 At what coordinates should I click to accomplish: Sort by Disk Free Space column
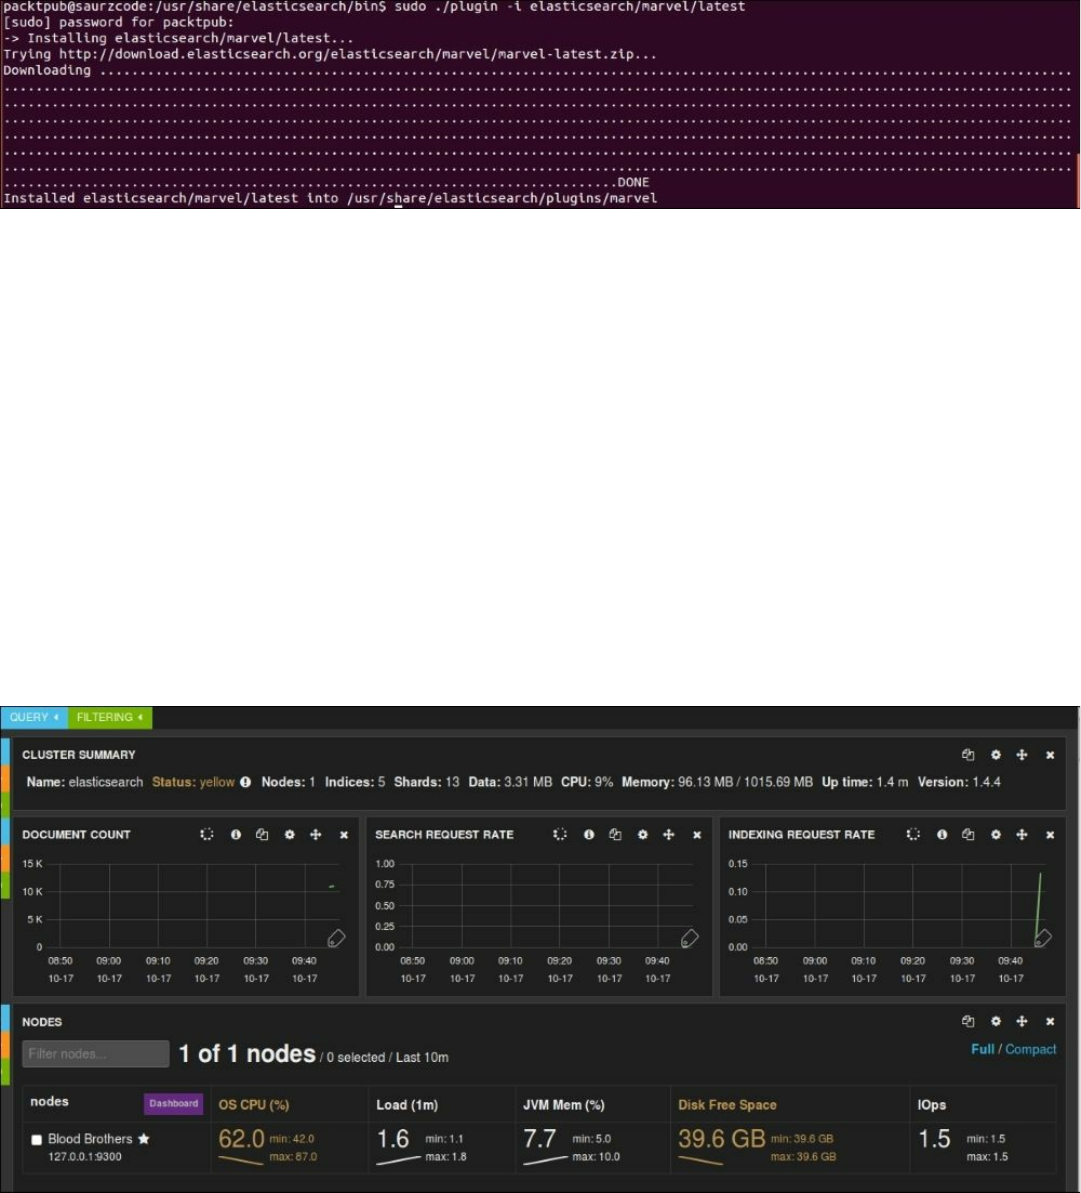coord(727,1105)
